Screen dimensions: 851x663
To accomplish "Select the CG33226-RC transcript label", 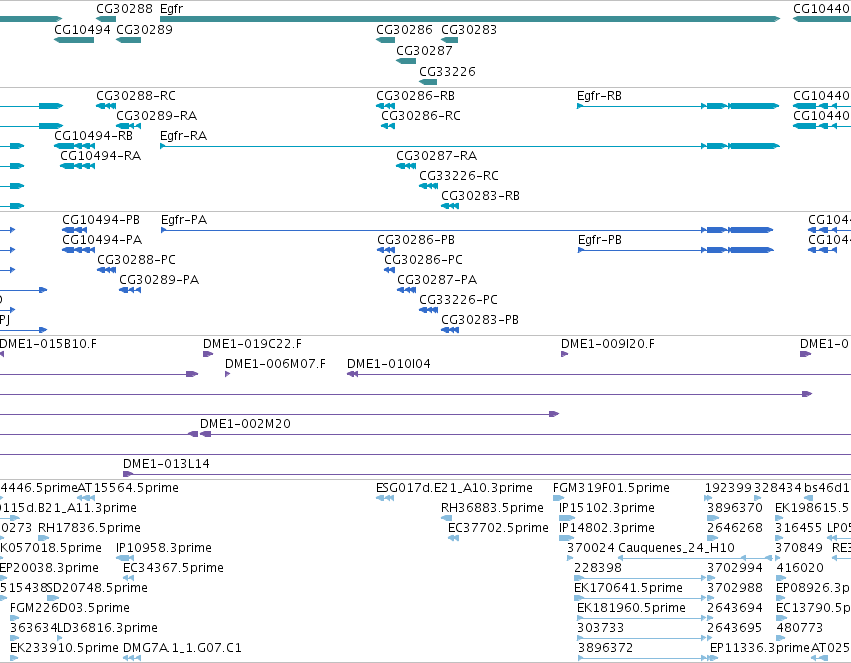I will (x=459, y=176).
